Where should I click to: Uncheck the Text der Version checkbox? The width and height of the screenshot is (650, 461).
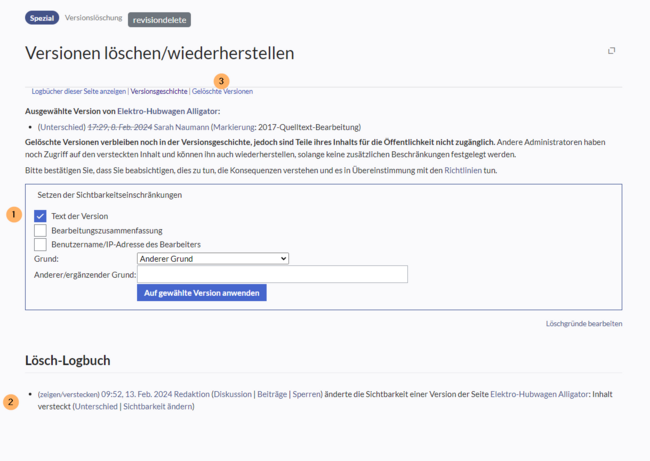click(x=41, y=216)
